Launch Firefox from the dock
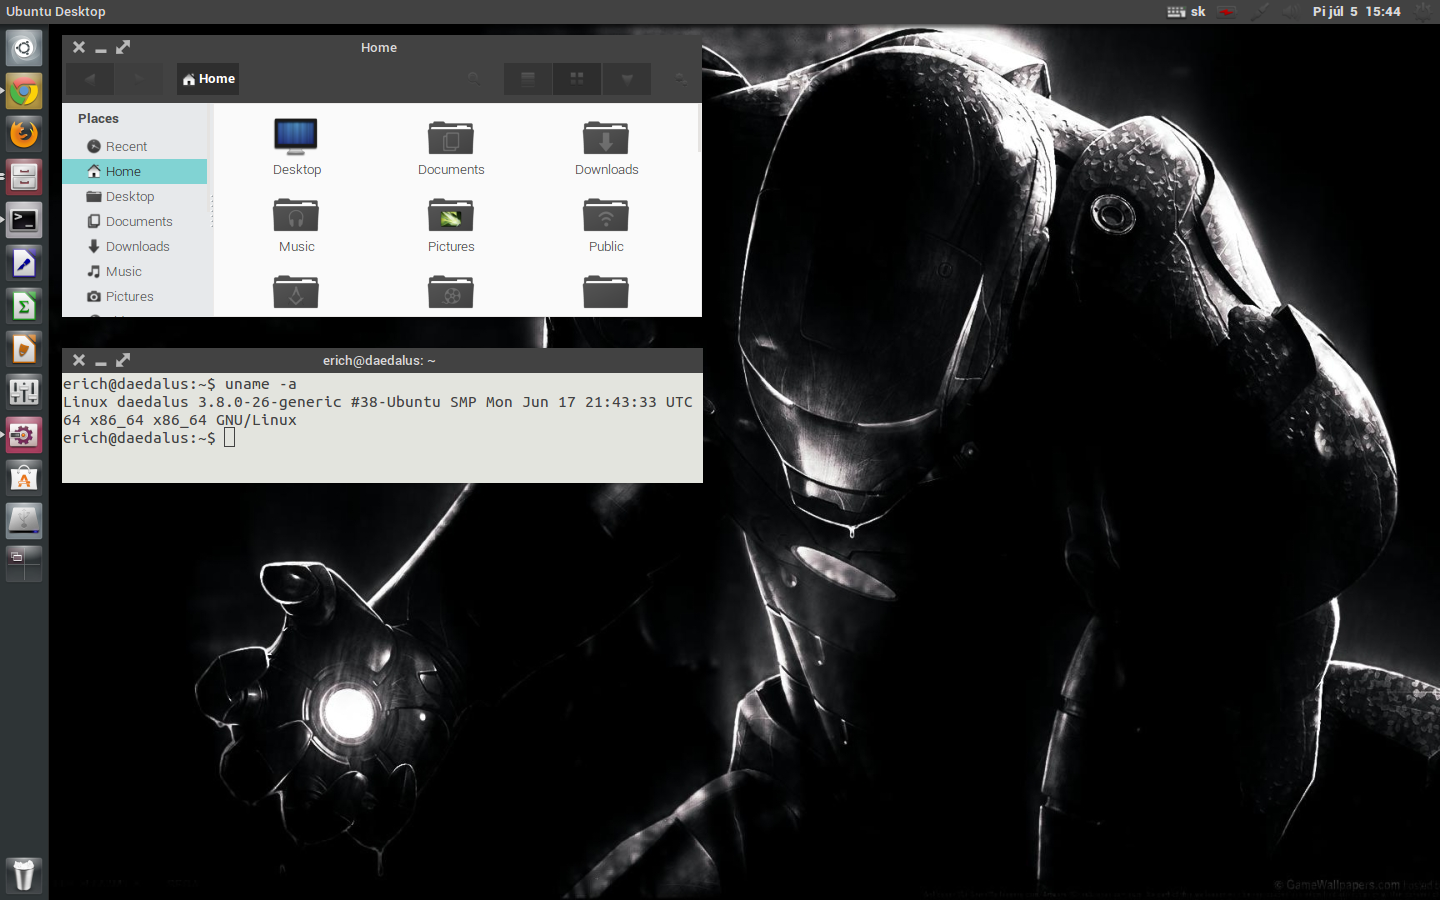Screen dimensions: 1440x900 tap(24, 134)
